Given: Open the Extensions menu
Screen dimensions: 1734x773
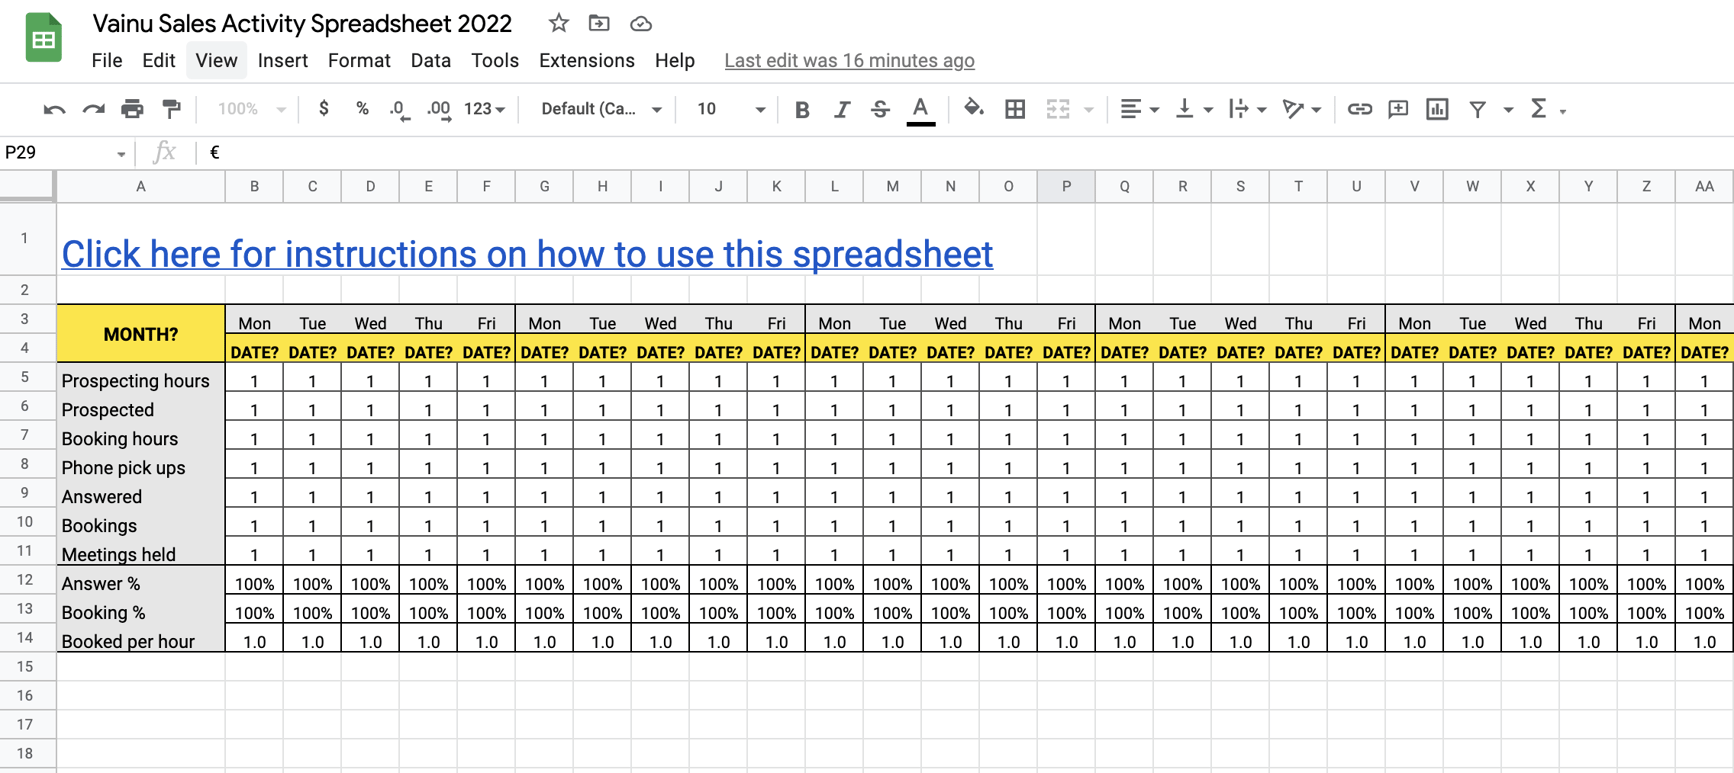Looking at the screenshot, I should coord(587,61).
